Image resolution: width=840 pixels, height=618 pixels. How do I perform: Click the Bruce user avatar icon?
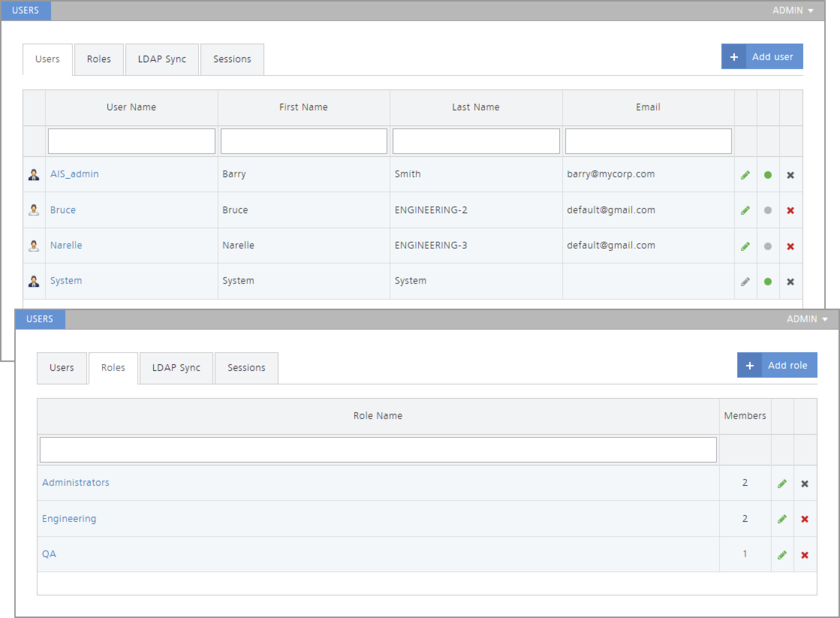(x=34, y=210)
